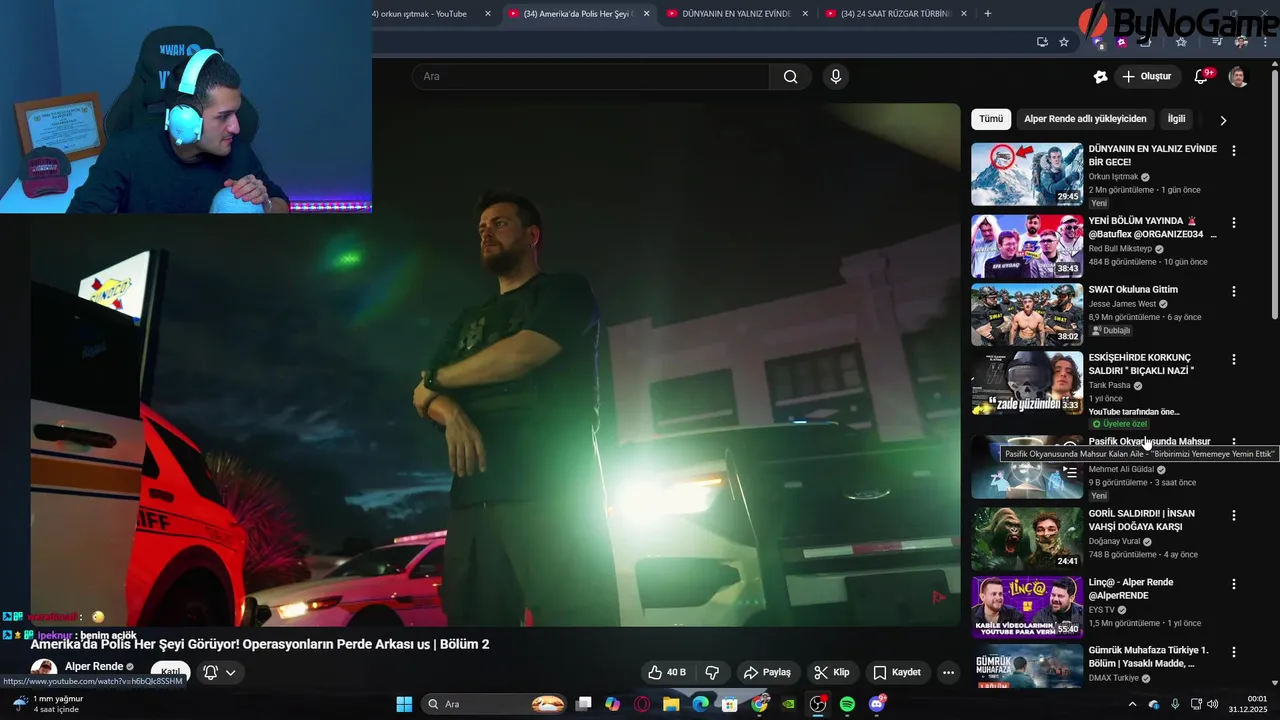
Task: Open Microsoft Store from the taskbar
Action: coord(730,704)
